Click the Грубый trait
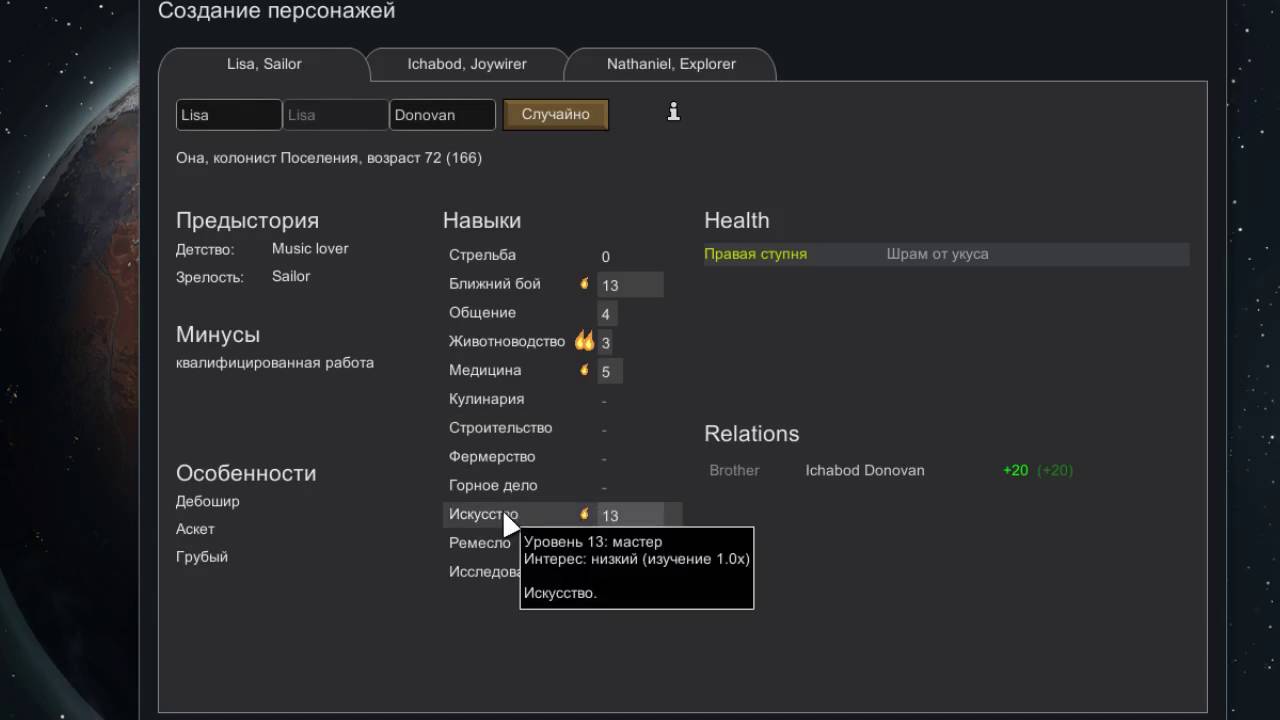Viewport: 1280px width, 720px height. click(202, 557)
